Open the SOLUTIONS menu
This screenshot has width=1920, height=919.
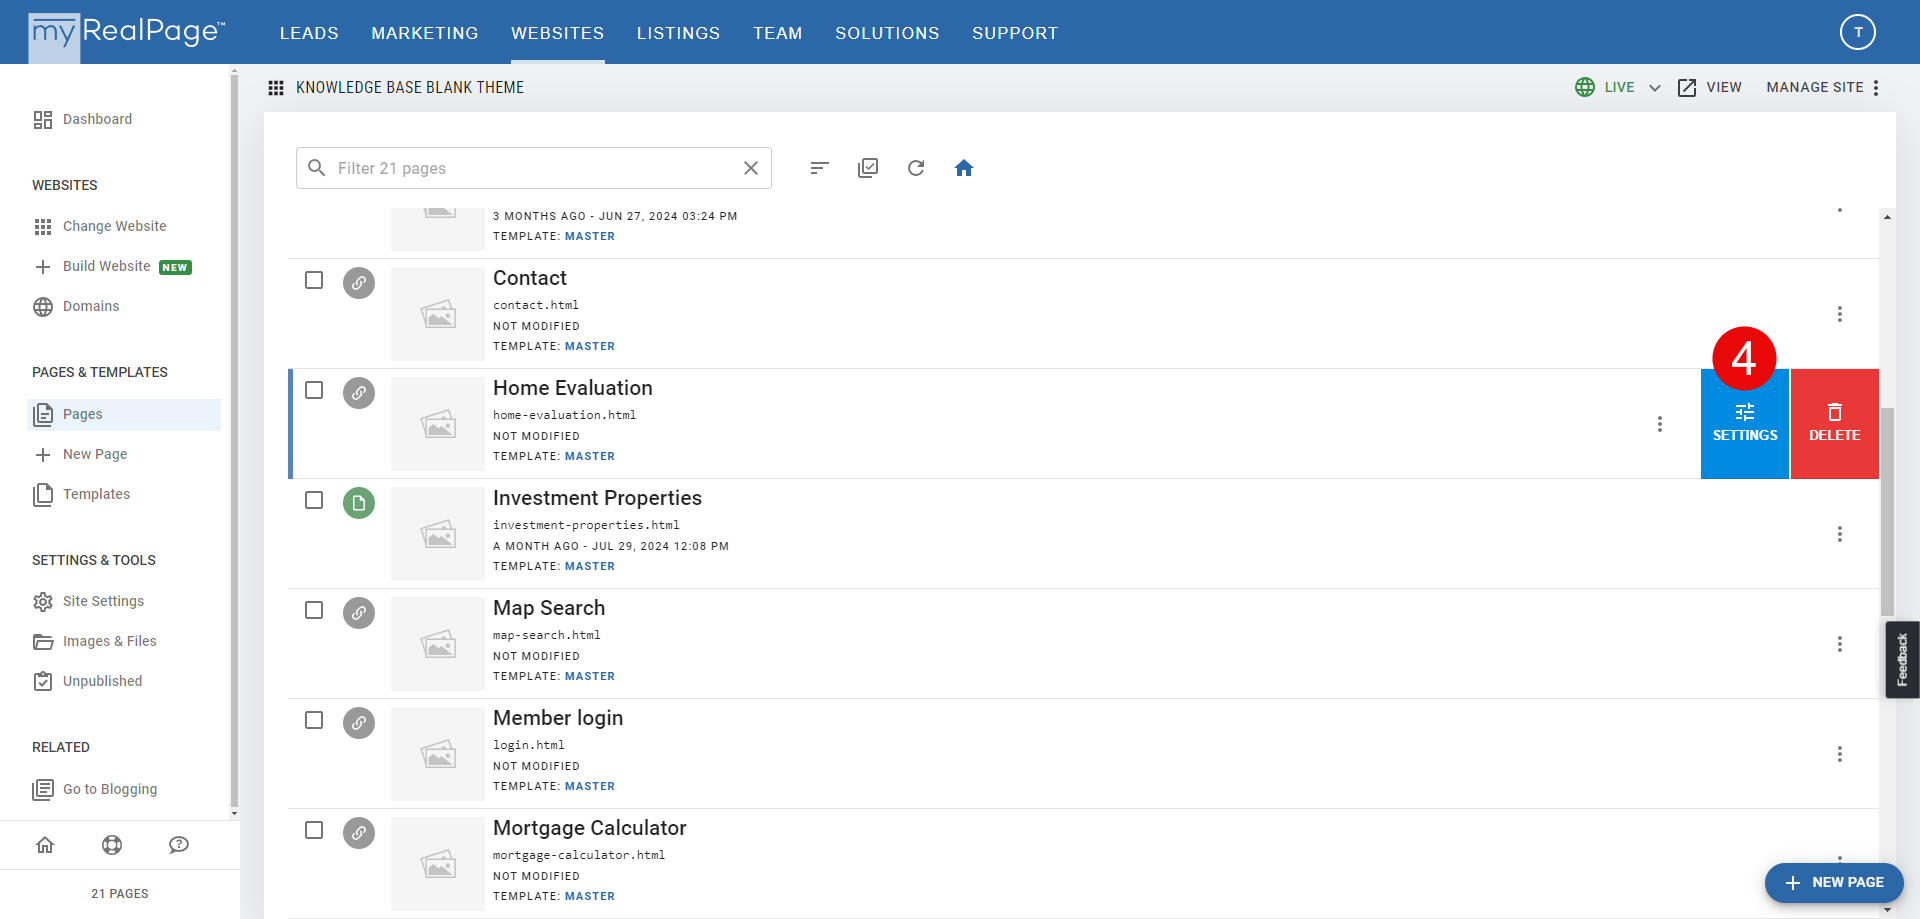[888, 33]
